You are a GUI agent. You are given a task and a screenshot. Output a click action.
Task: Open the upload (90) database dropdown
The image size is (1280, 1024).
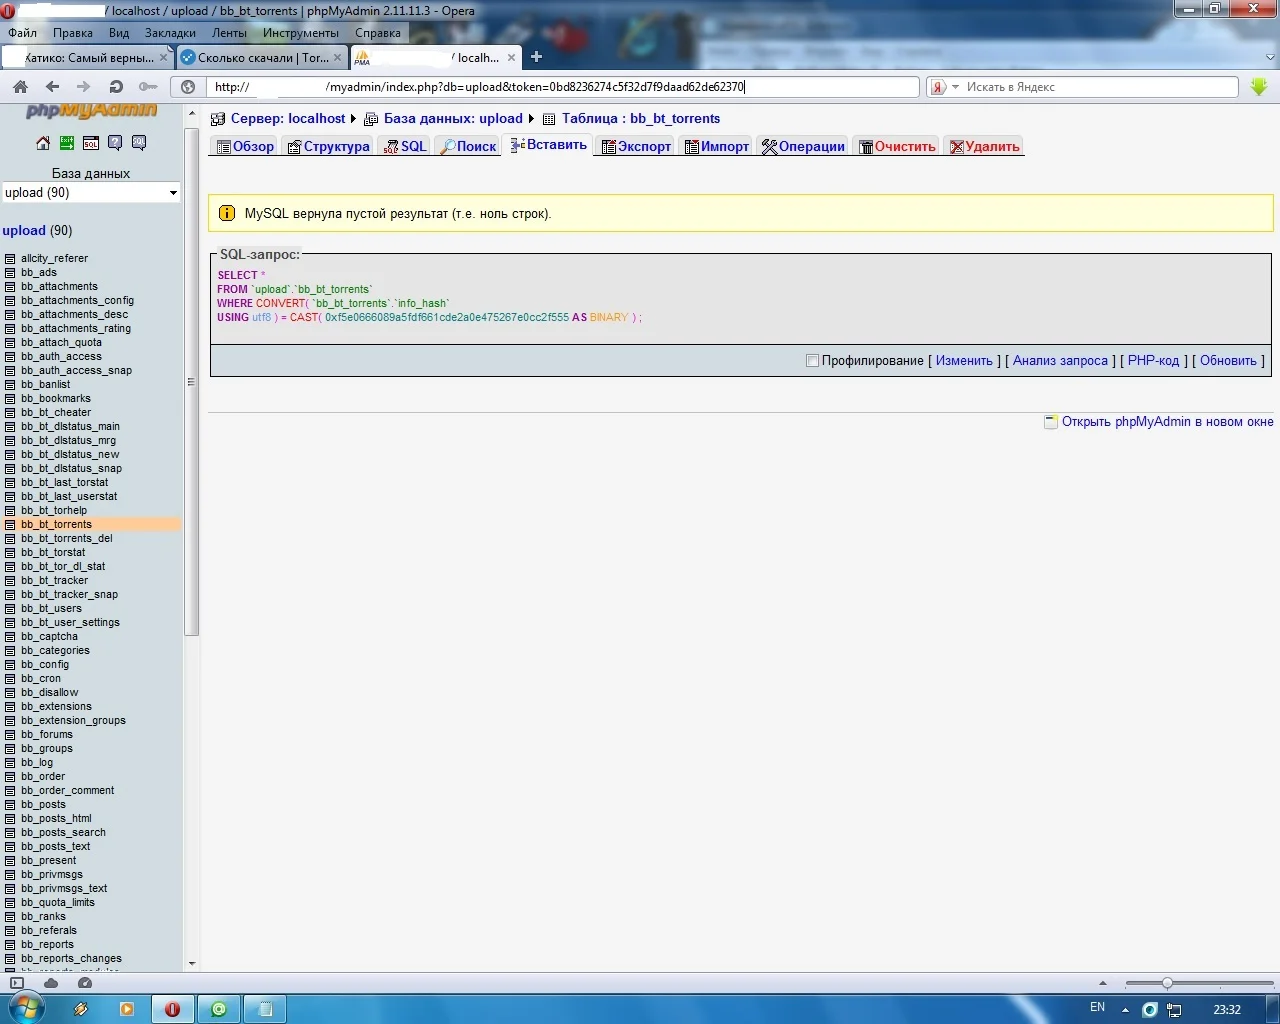click(x=91, y=193)
